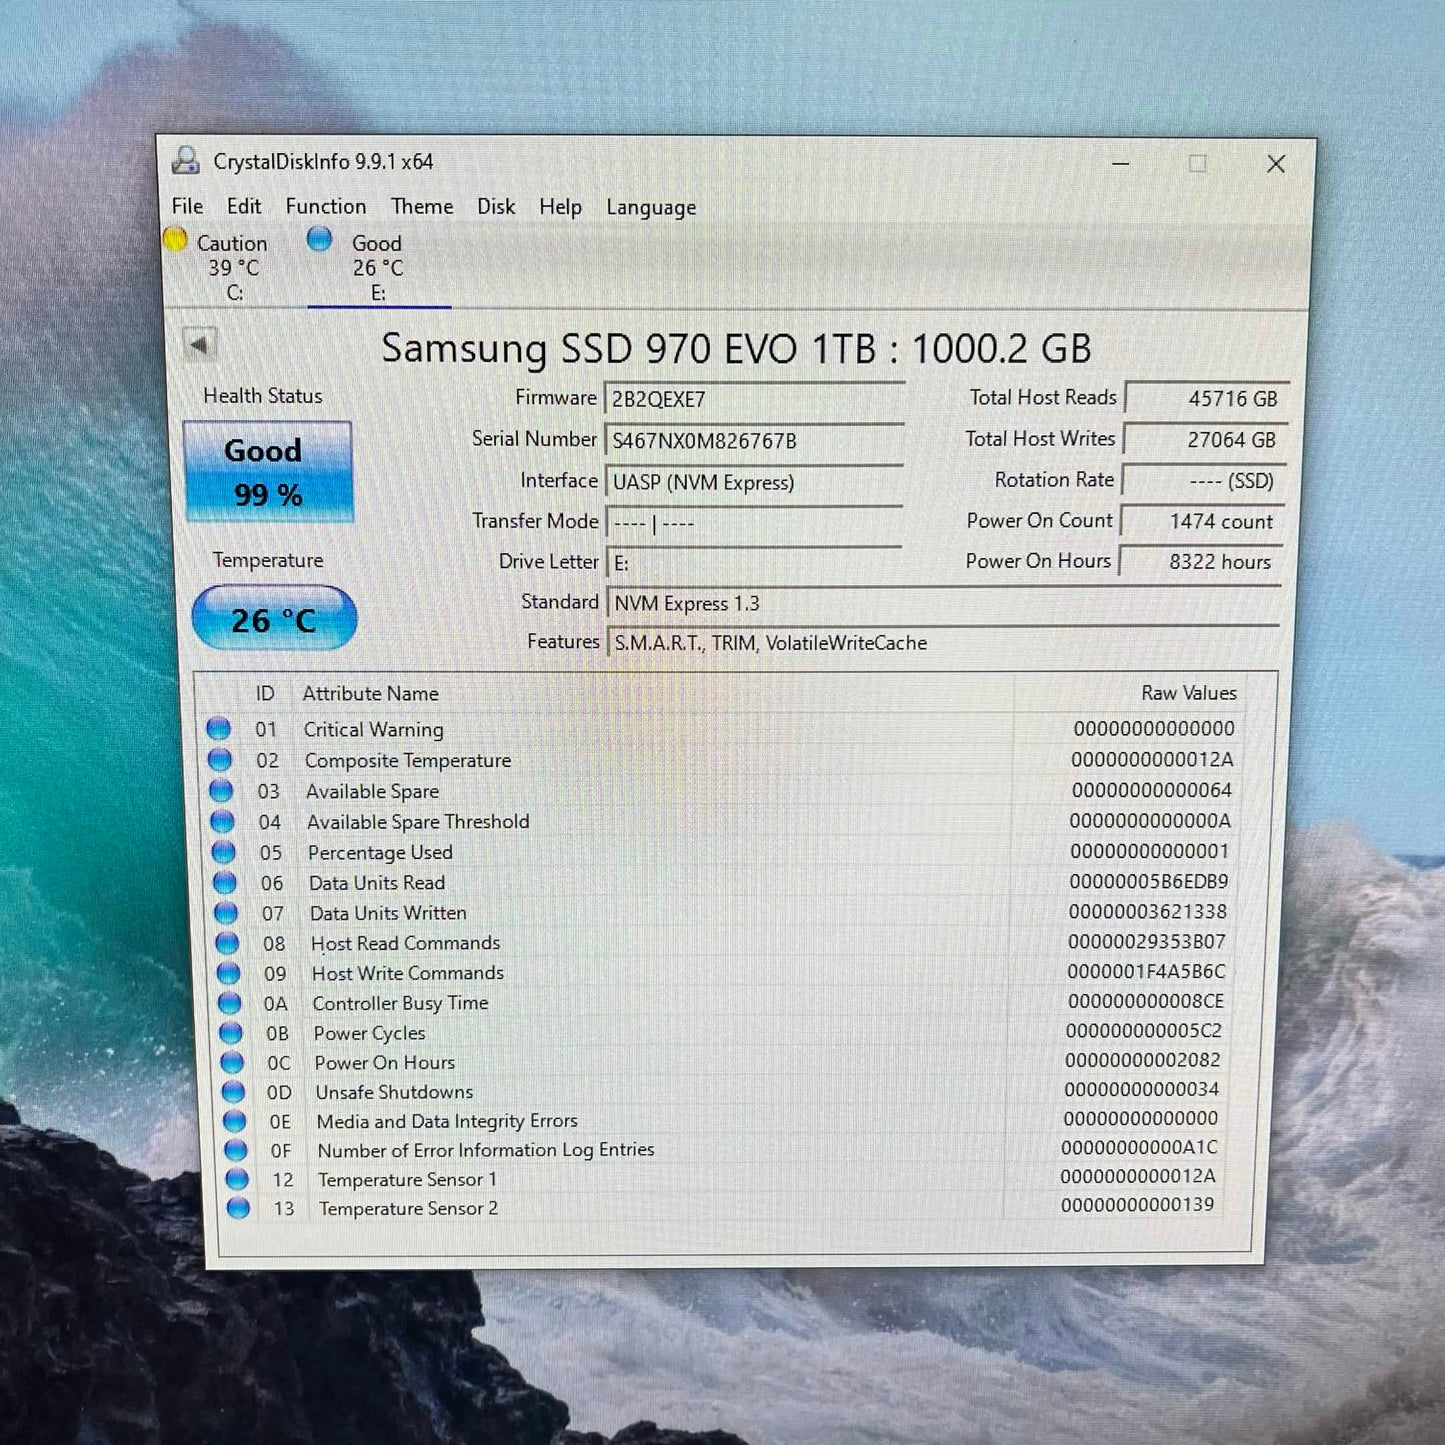Screen dimensions: 1445x1445
Task: Click status orb for Number of Error Information Log Entries
Action: pyautogui.click(x=235, y=1150)
